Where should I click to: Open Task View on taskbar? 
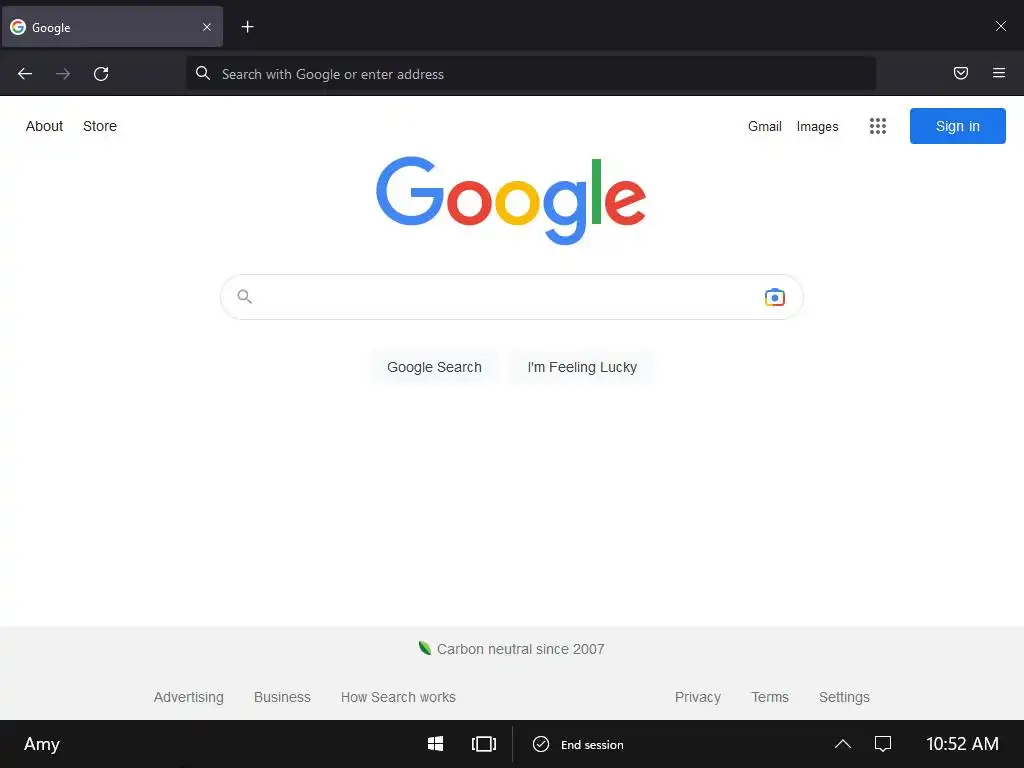(484, 744)
